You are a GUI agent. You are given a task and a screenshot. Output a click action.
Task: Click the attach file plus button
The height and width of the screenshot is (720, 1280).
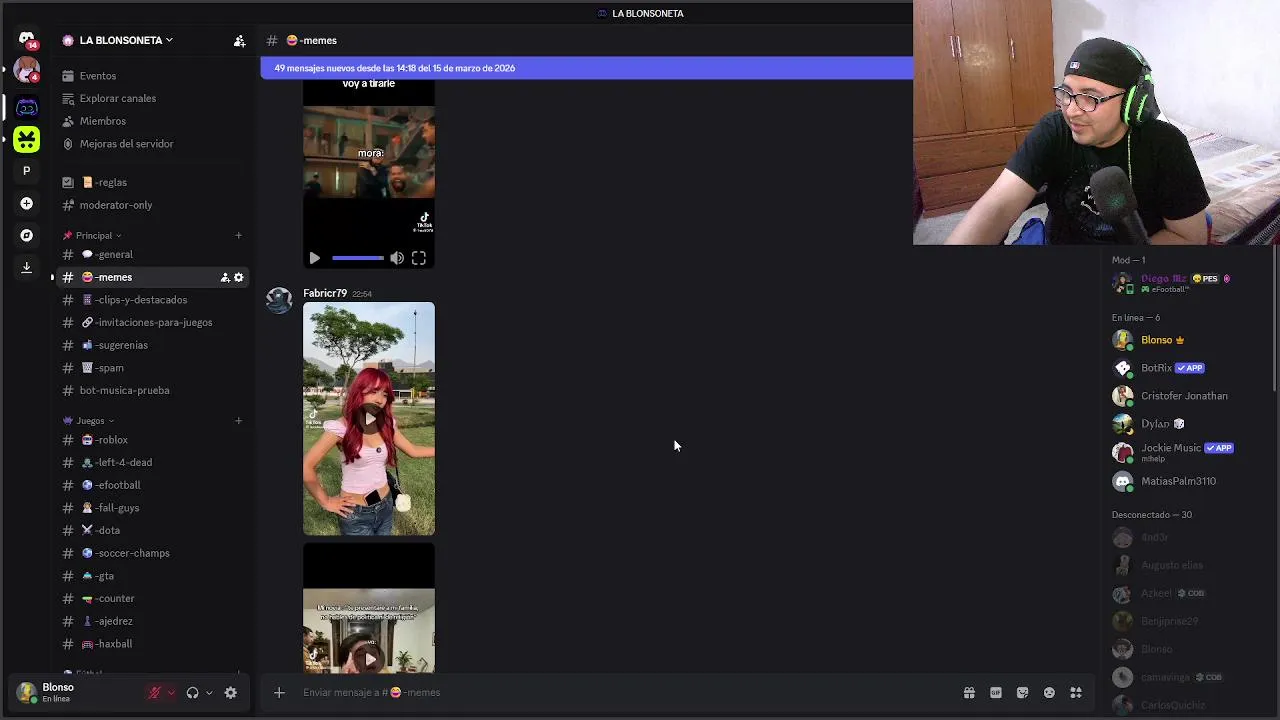click(x=279, y=692)
